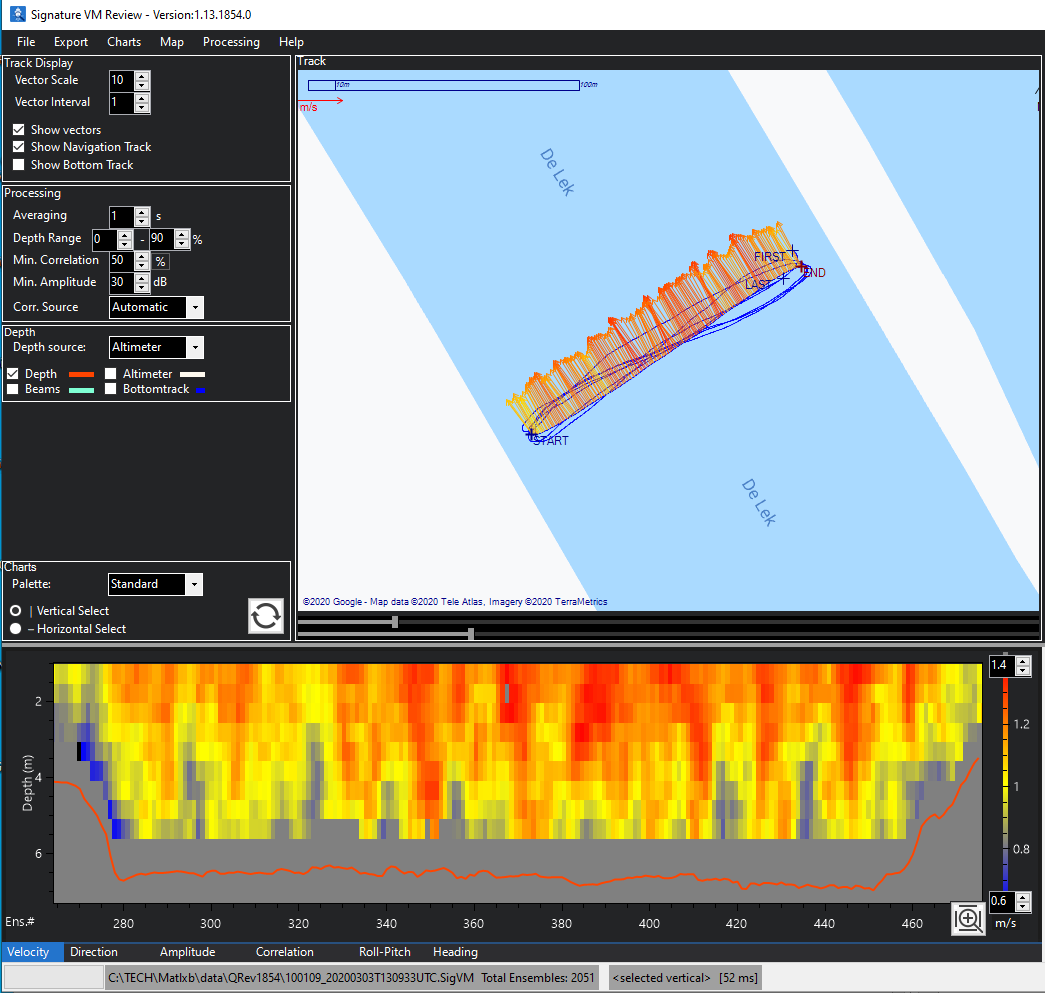
Task: Enable the Show Bottom Track checkbox
Action: click(19, 165)
